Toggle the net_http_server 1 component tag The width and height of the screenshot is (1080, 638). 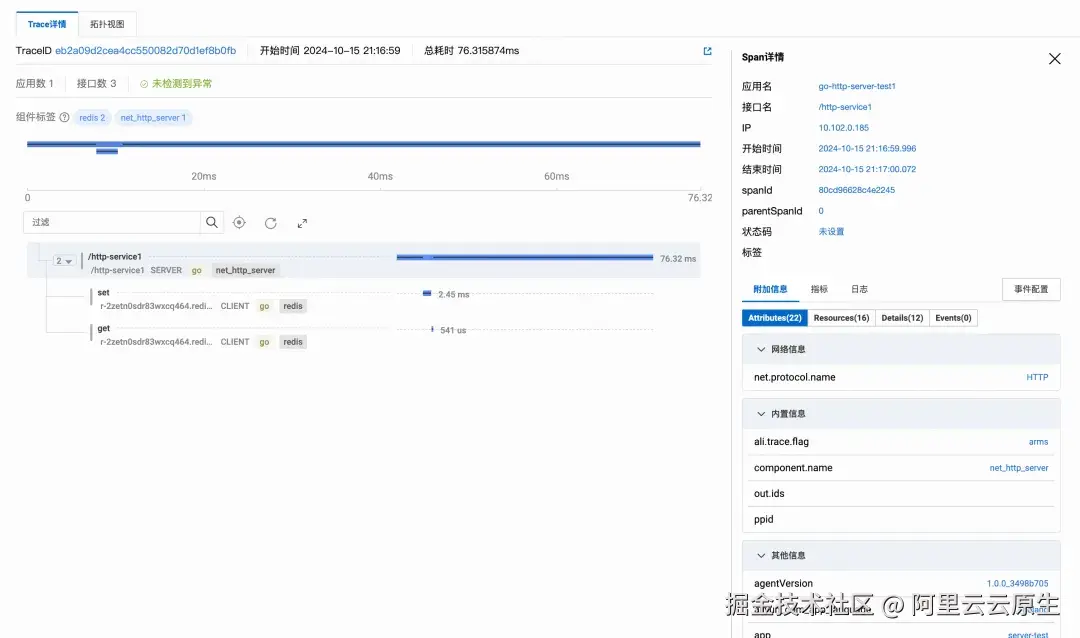pos(153,117)
